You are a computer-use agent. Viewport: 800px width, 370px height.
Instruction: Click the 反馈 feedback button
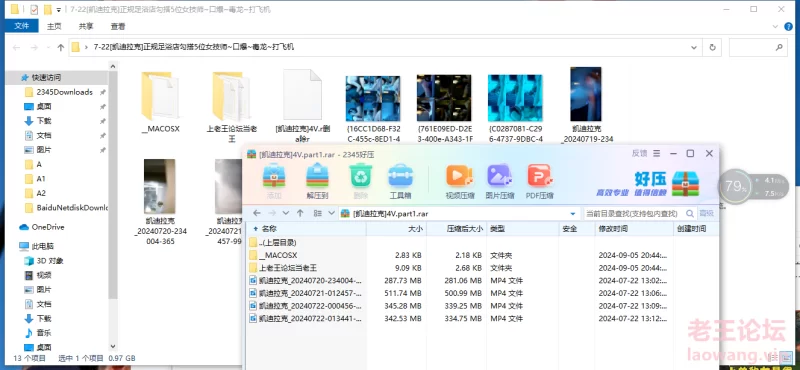pyautogui.click(x=639, y=154)
